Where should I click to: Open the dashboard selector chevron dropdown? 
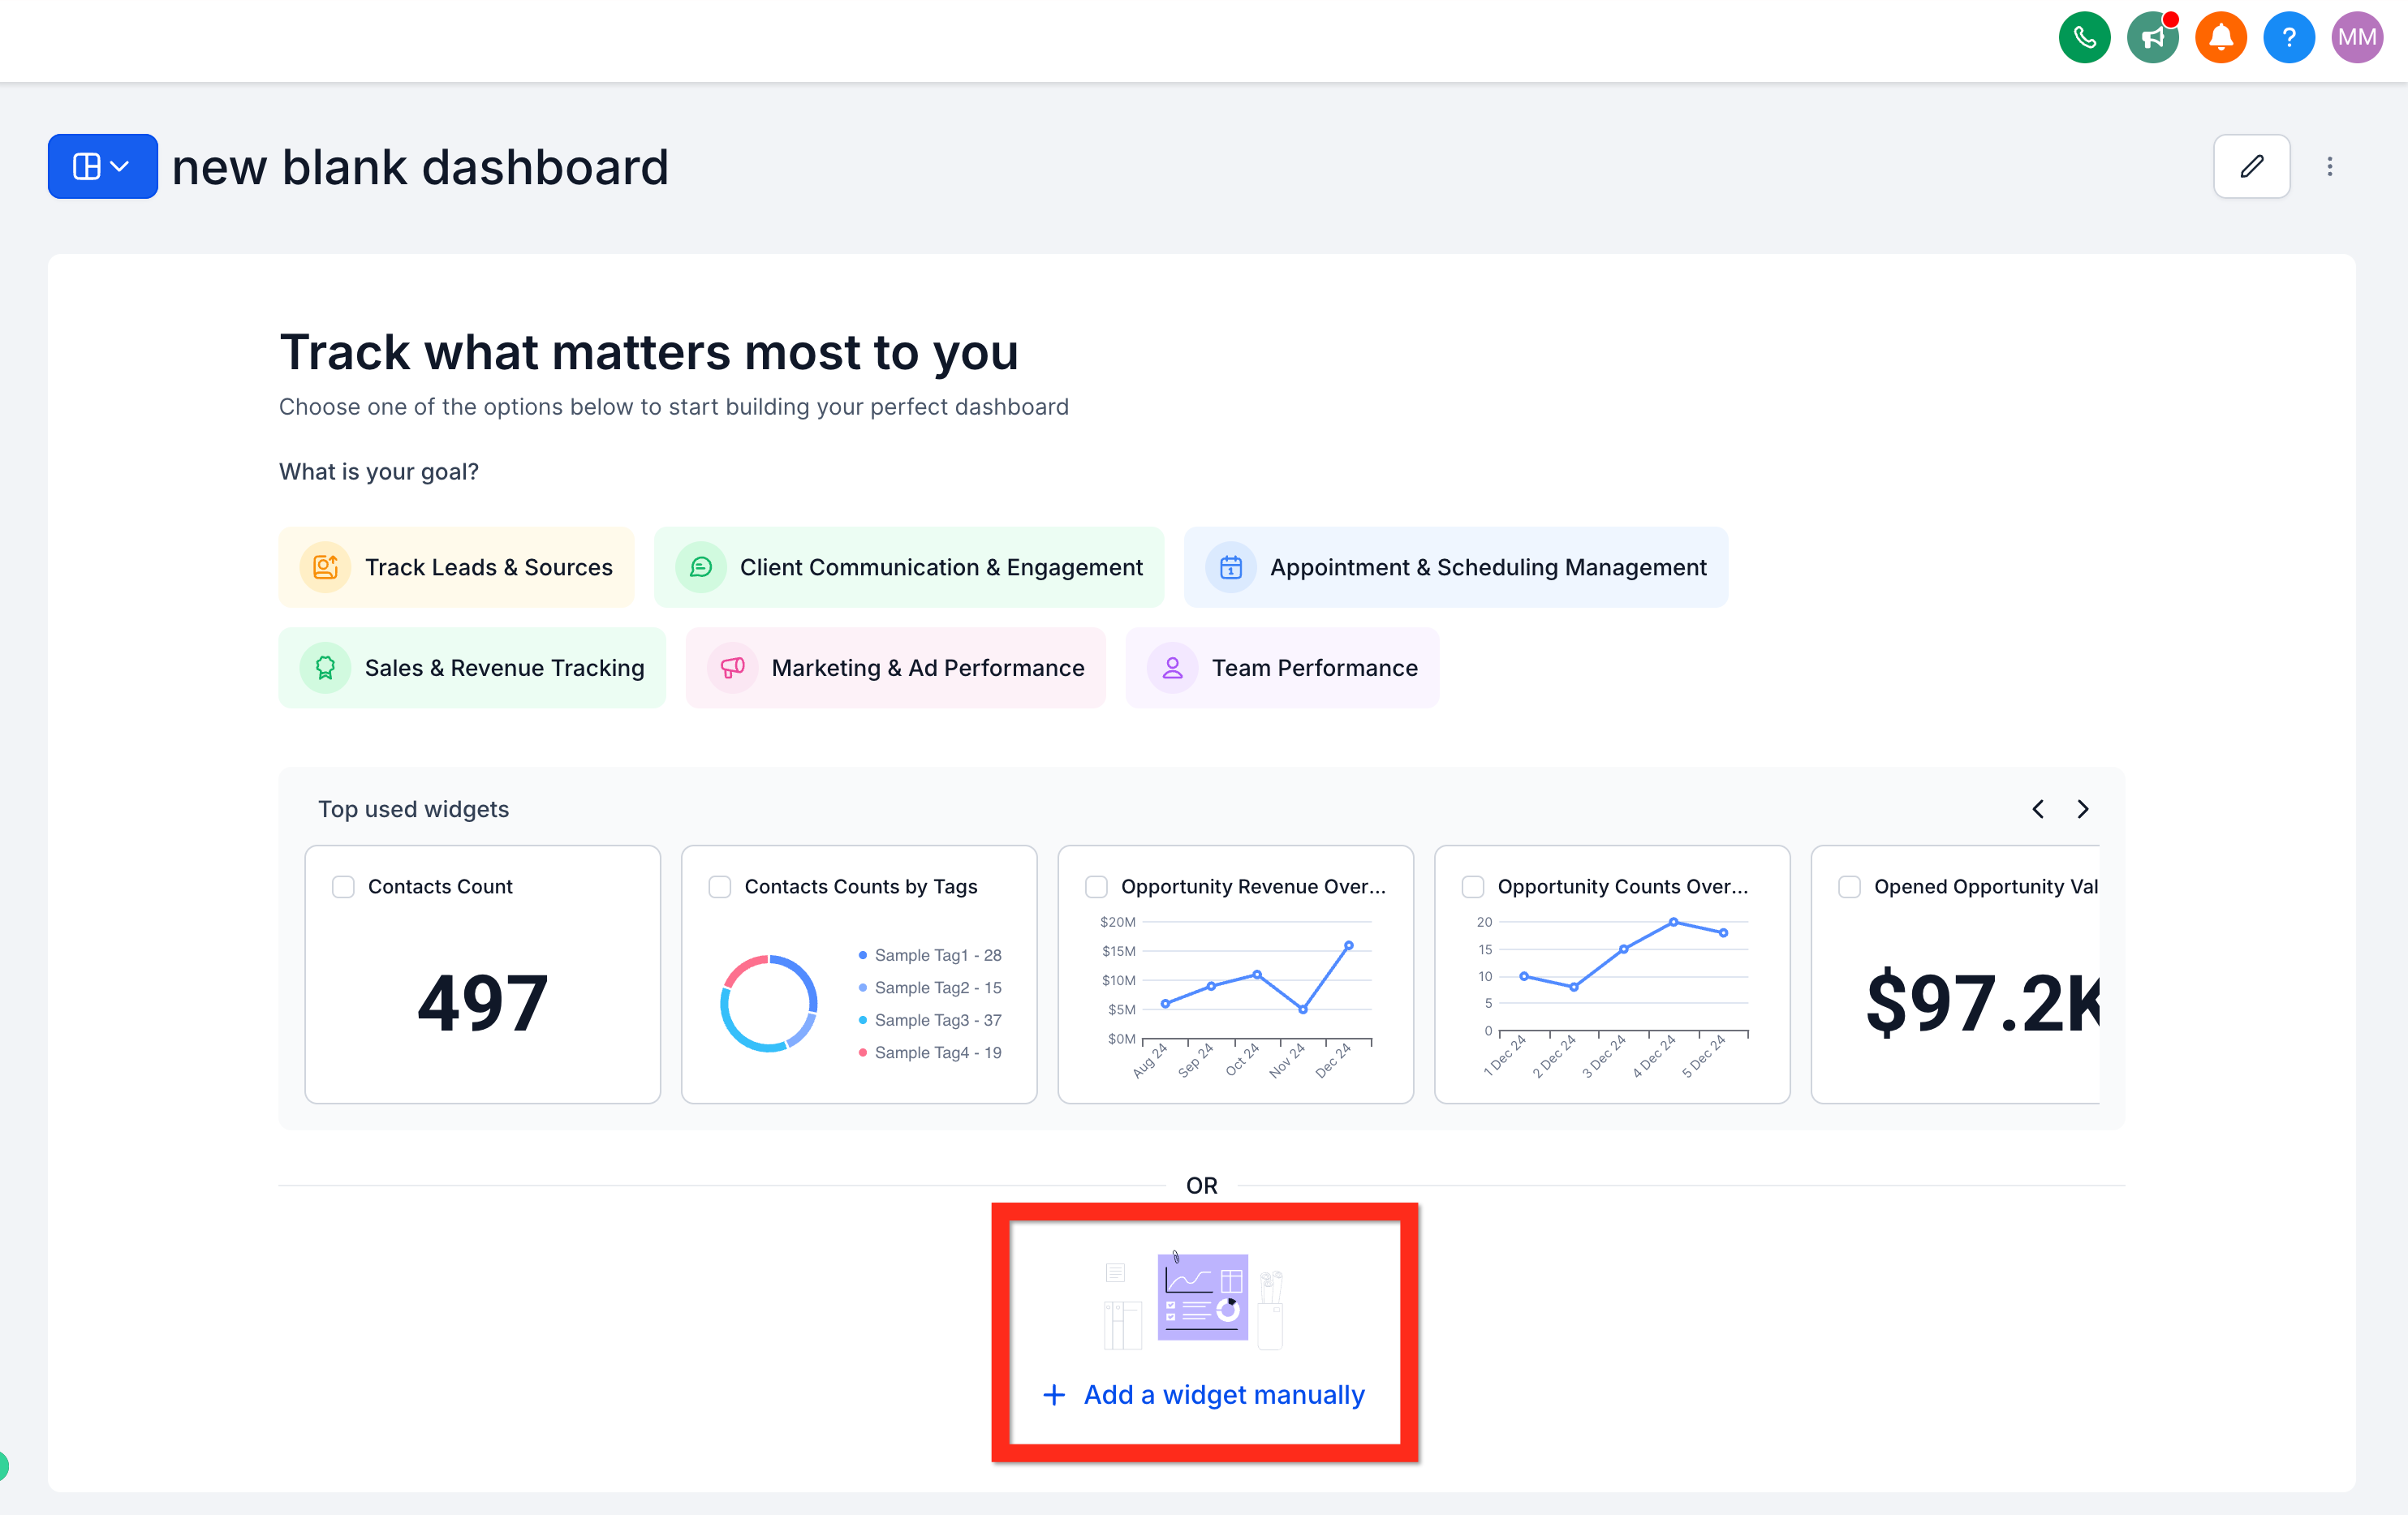pyautogui.click(x=121, y=165)
